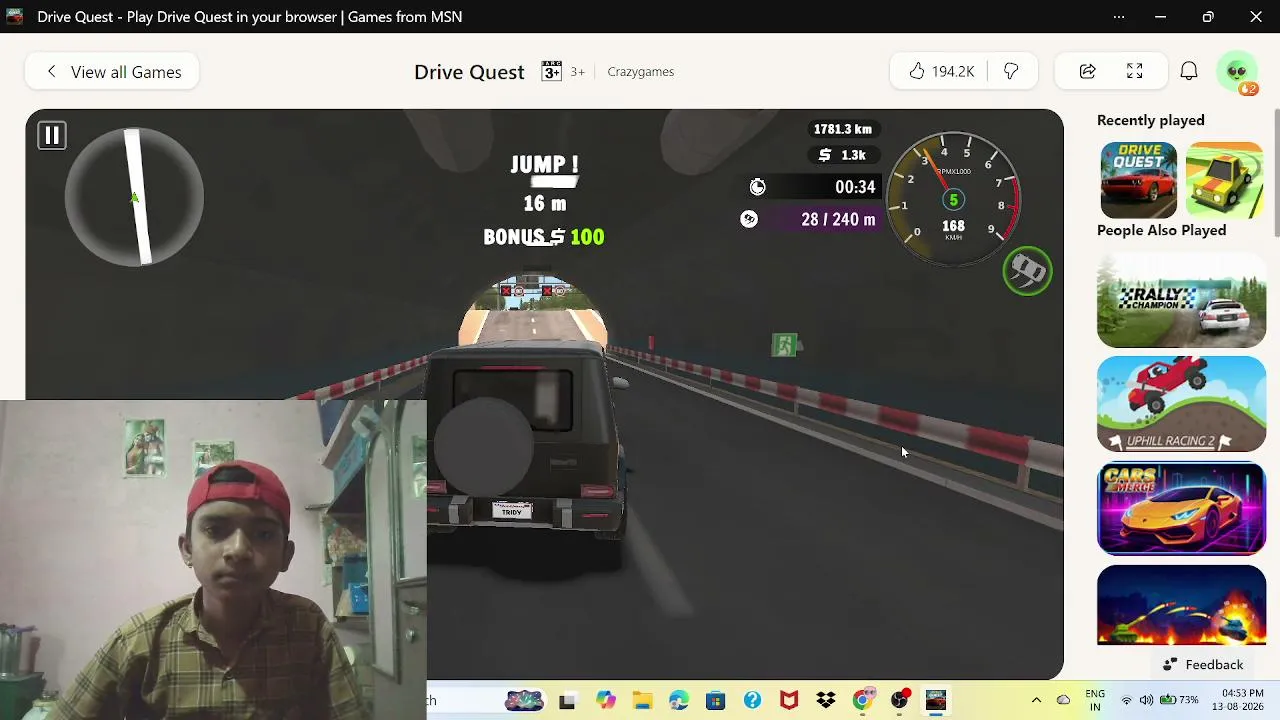
Task: Switch the ENG IN input language
Action: [x=1095, y=700]
